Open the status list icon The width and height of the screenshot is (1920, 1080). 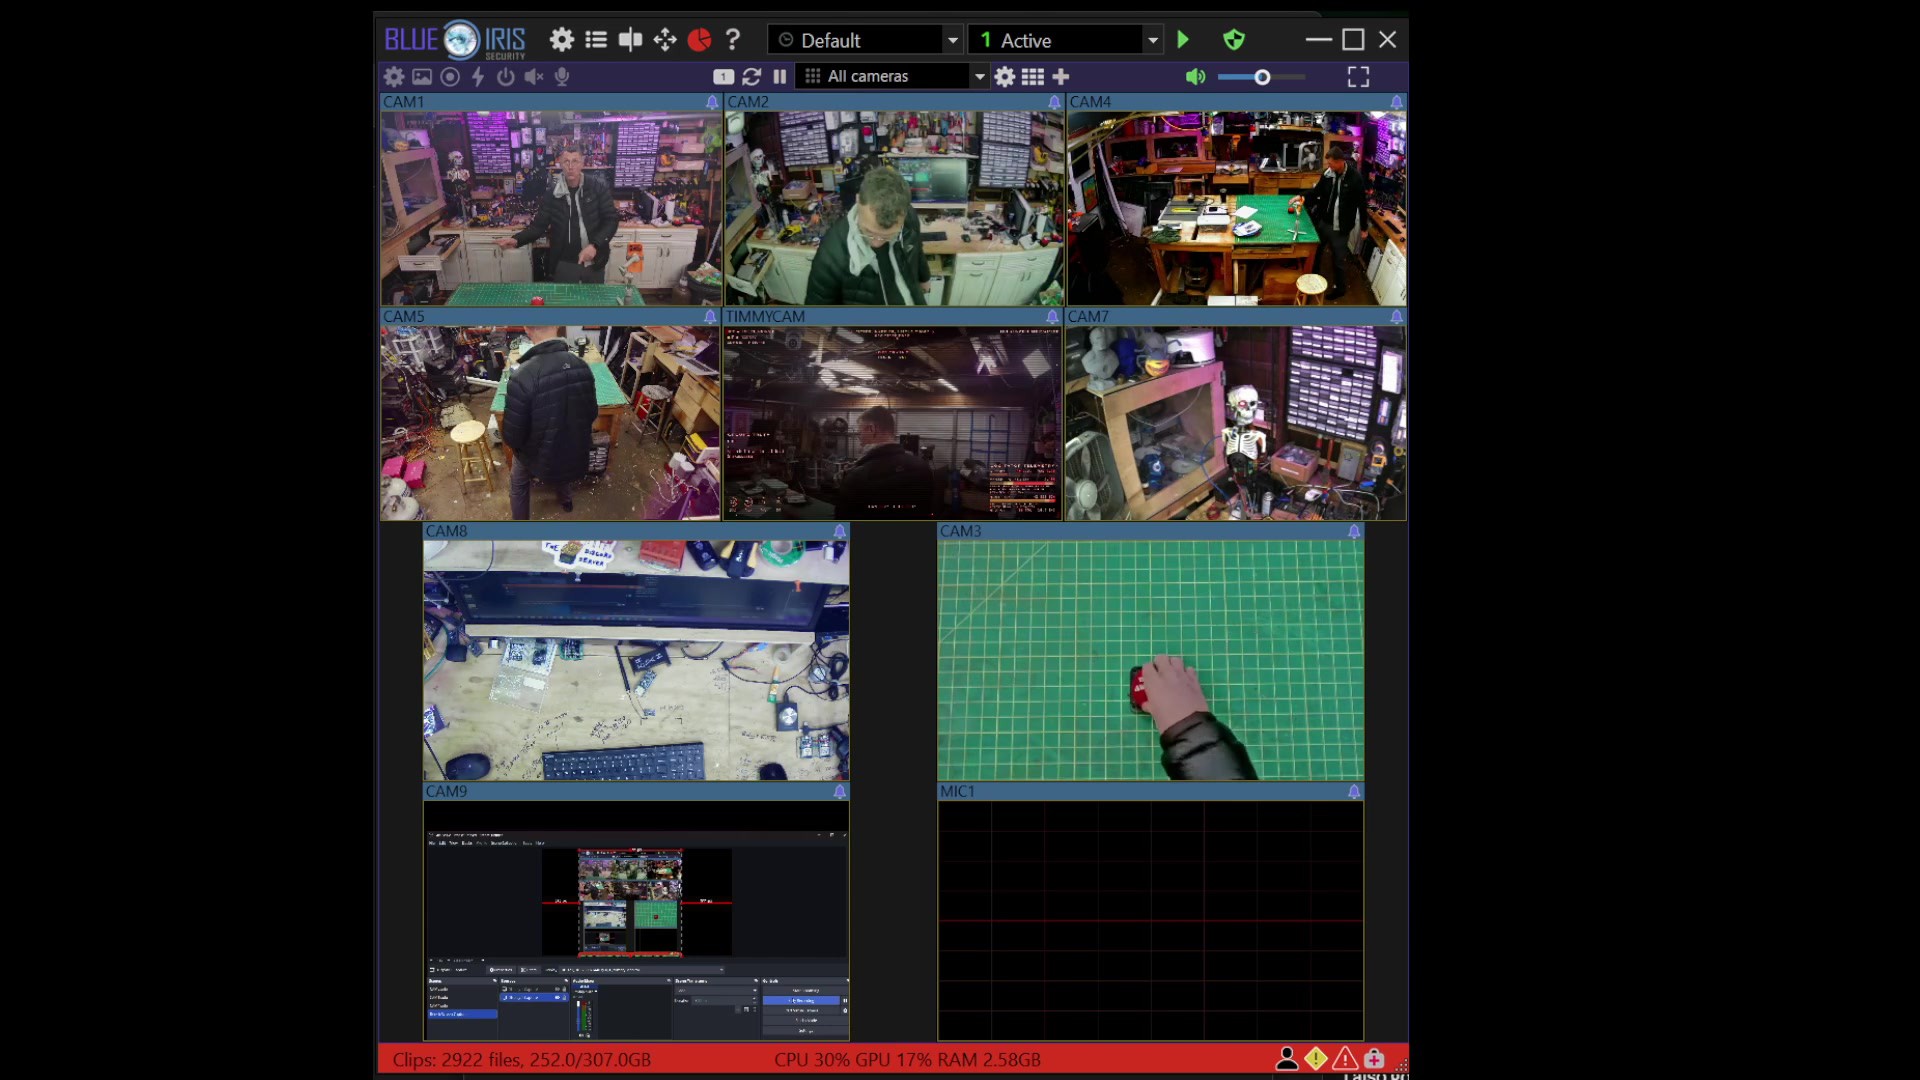(596, 40)
